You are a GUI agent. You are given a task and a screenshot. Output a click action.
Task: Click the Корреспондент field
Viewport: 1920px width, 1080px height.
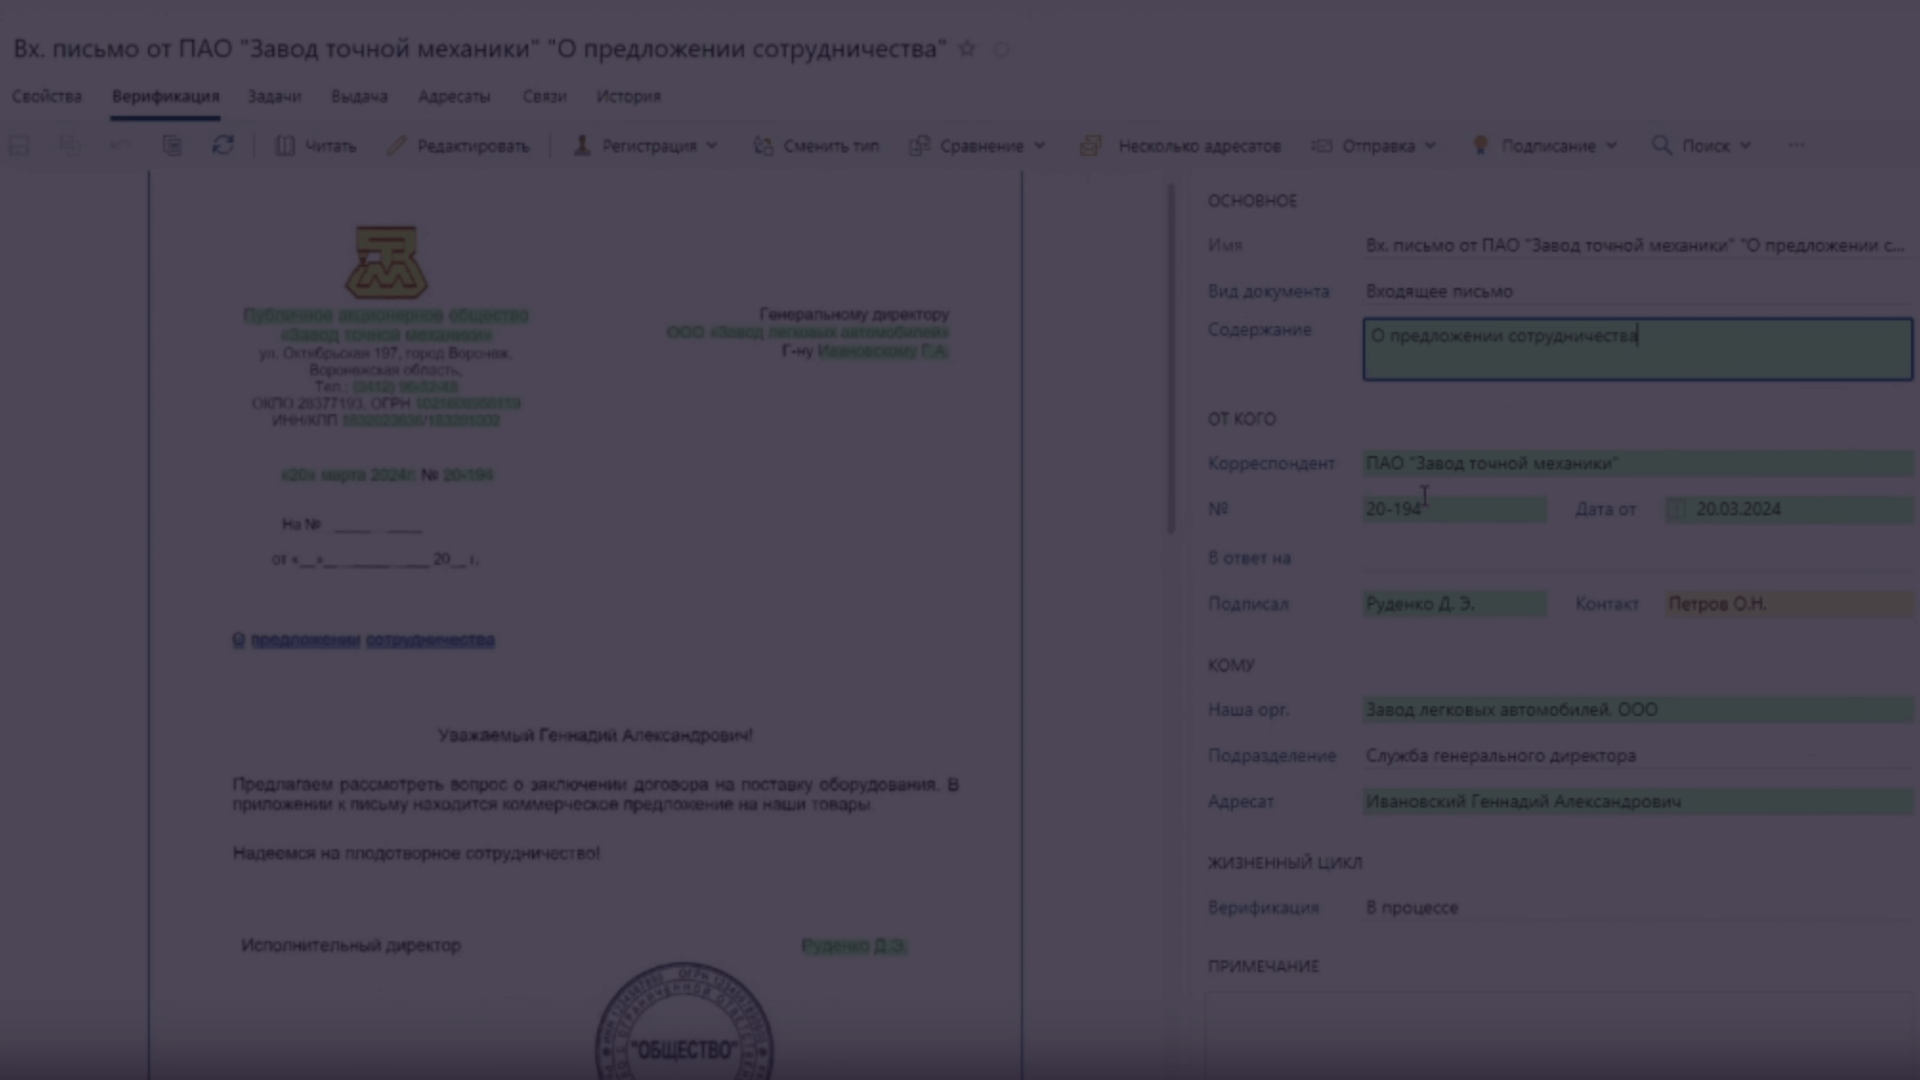click(x=1637, y=463)
